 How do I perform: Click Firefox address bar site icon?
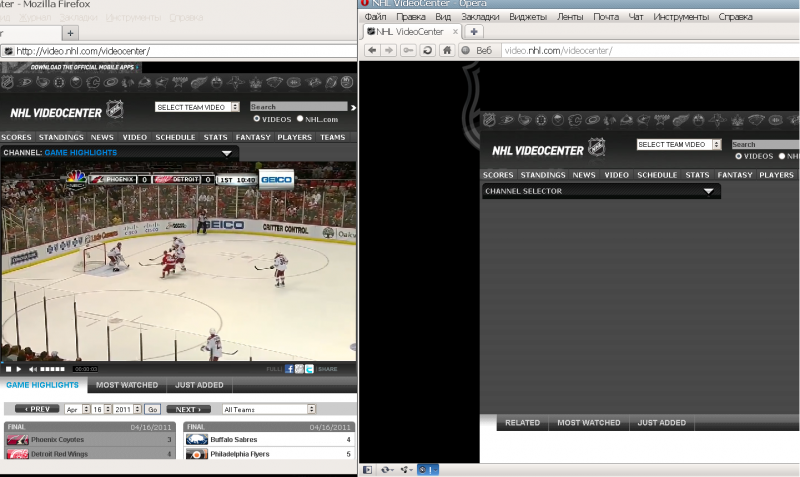(x=8, y=51)
